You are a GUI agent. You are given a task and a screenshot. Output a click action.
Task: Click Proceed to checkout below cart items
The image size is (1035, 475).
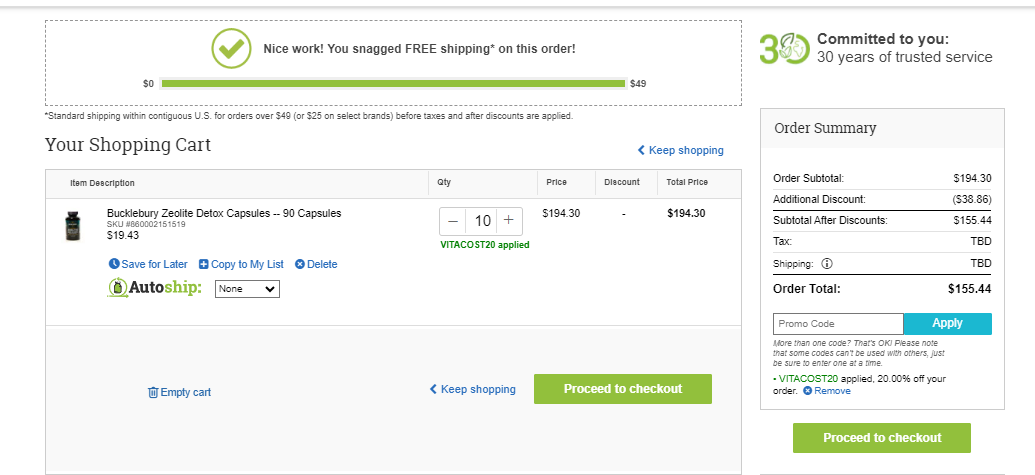point(622,389)
